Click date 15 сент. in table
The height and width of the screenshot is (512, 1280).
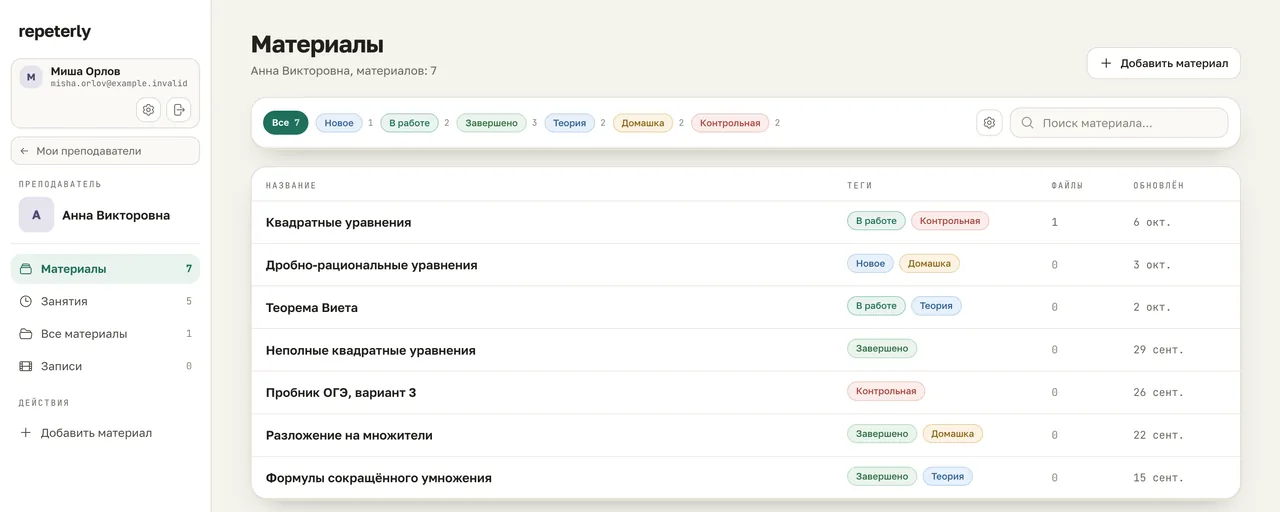click(x=1158, y=478)
